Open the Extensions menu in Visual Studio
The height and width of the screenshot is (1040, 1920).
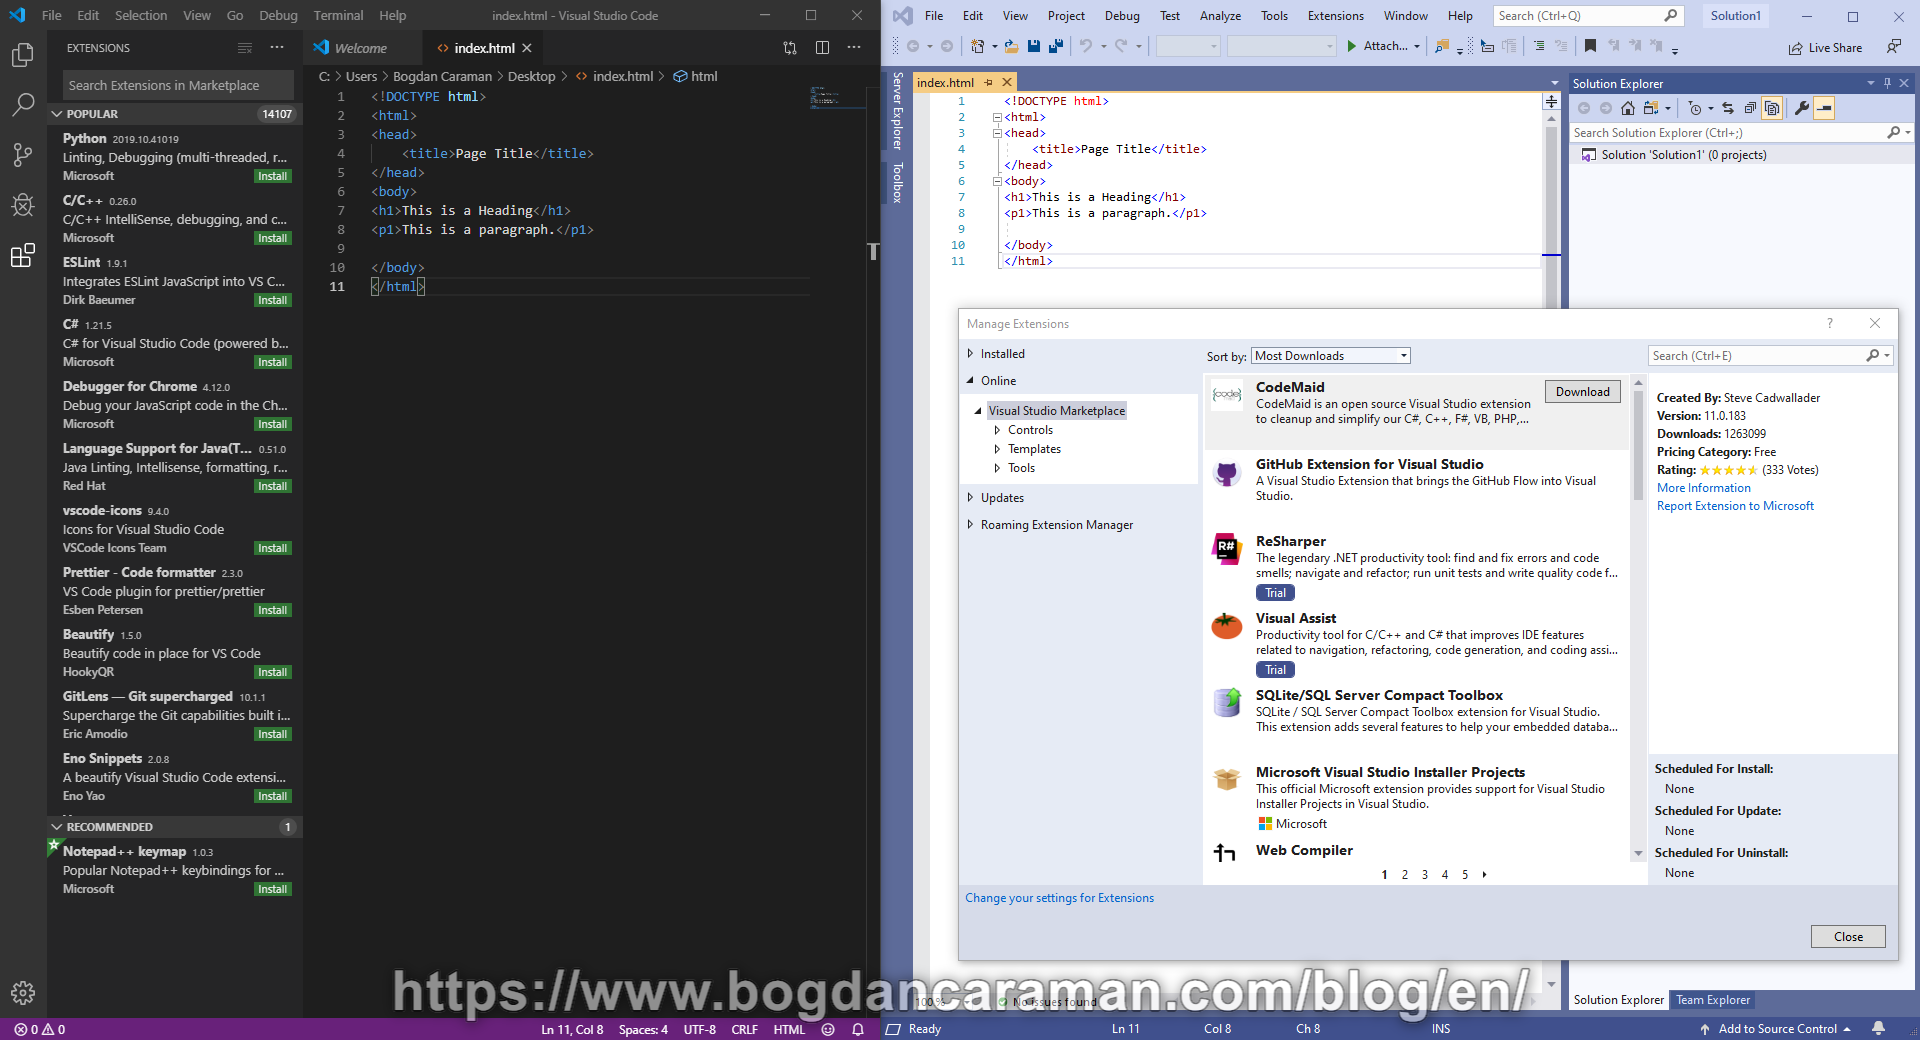coord(1335,15)
